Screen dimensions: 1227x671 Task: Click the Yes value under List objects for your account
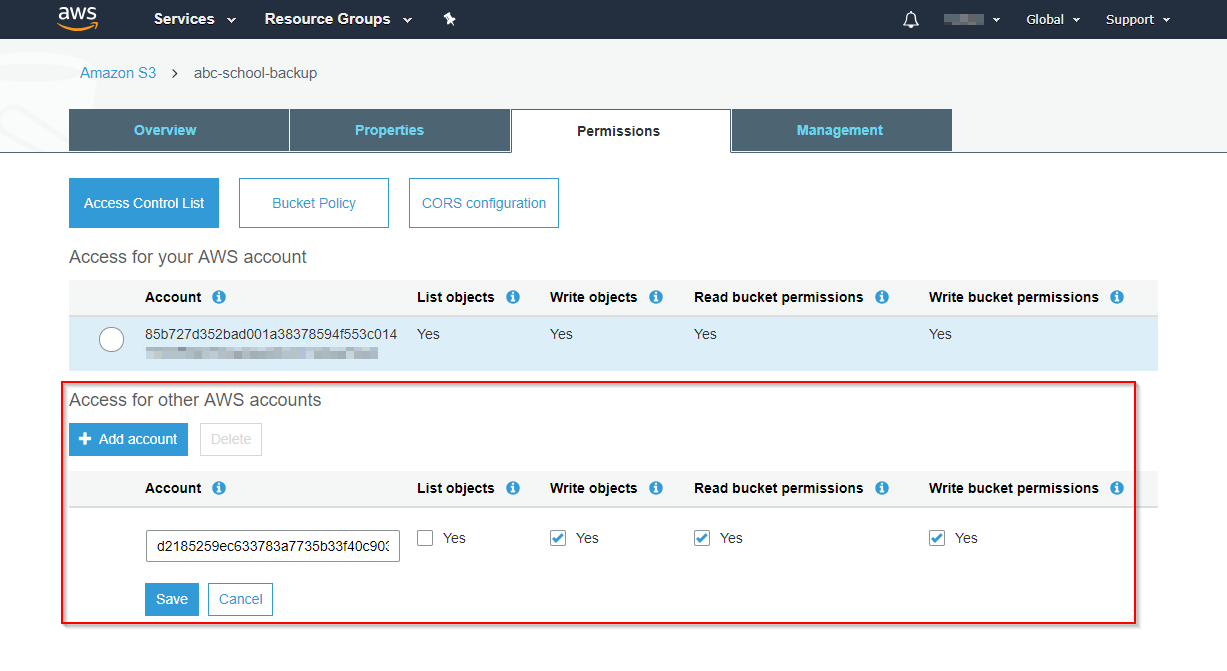428,334
